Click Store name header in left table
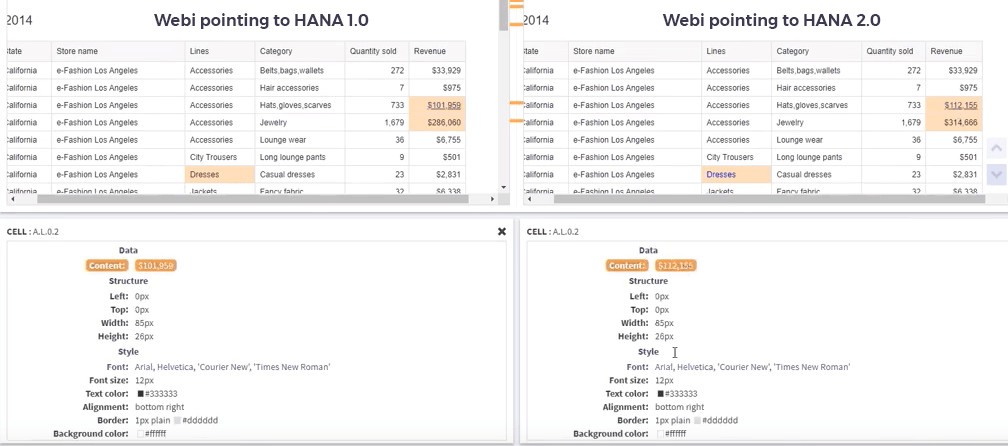 (118, 51)
